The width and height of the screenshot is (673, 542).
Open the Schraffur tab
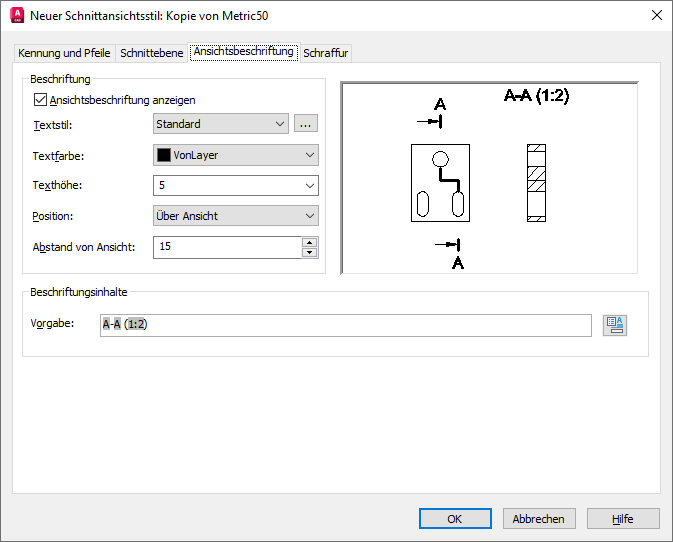(x=326, y=53)
